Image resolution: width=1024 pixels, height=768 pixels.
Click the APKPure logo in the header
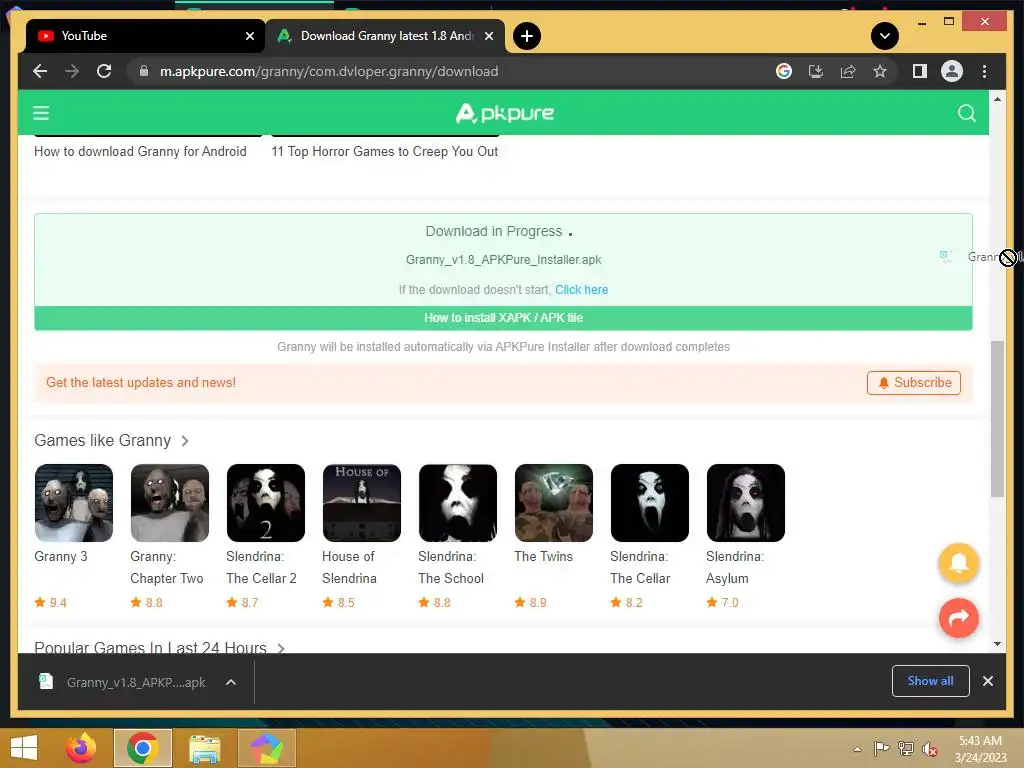504,113
